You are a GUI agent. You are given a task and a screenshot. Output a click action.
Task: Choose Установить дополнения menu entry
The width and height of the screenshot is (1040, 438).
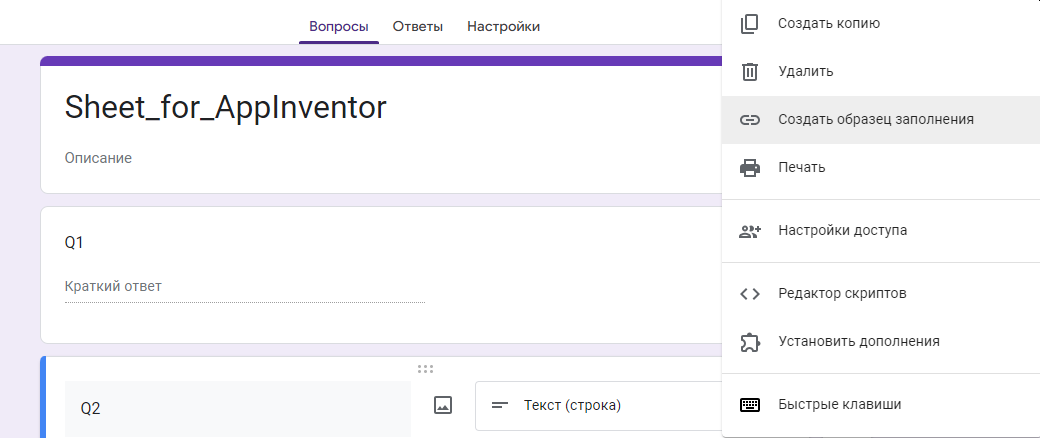[x=858, y=341]
